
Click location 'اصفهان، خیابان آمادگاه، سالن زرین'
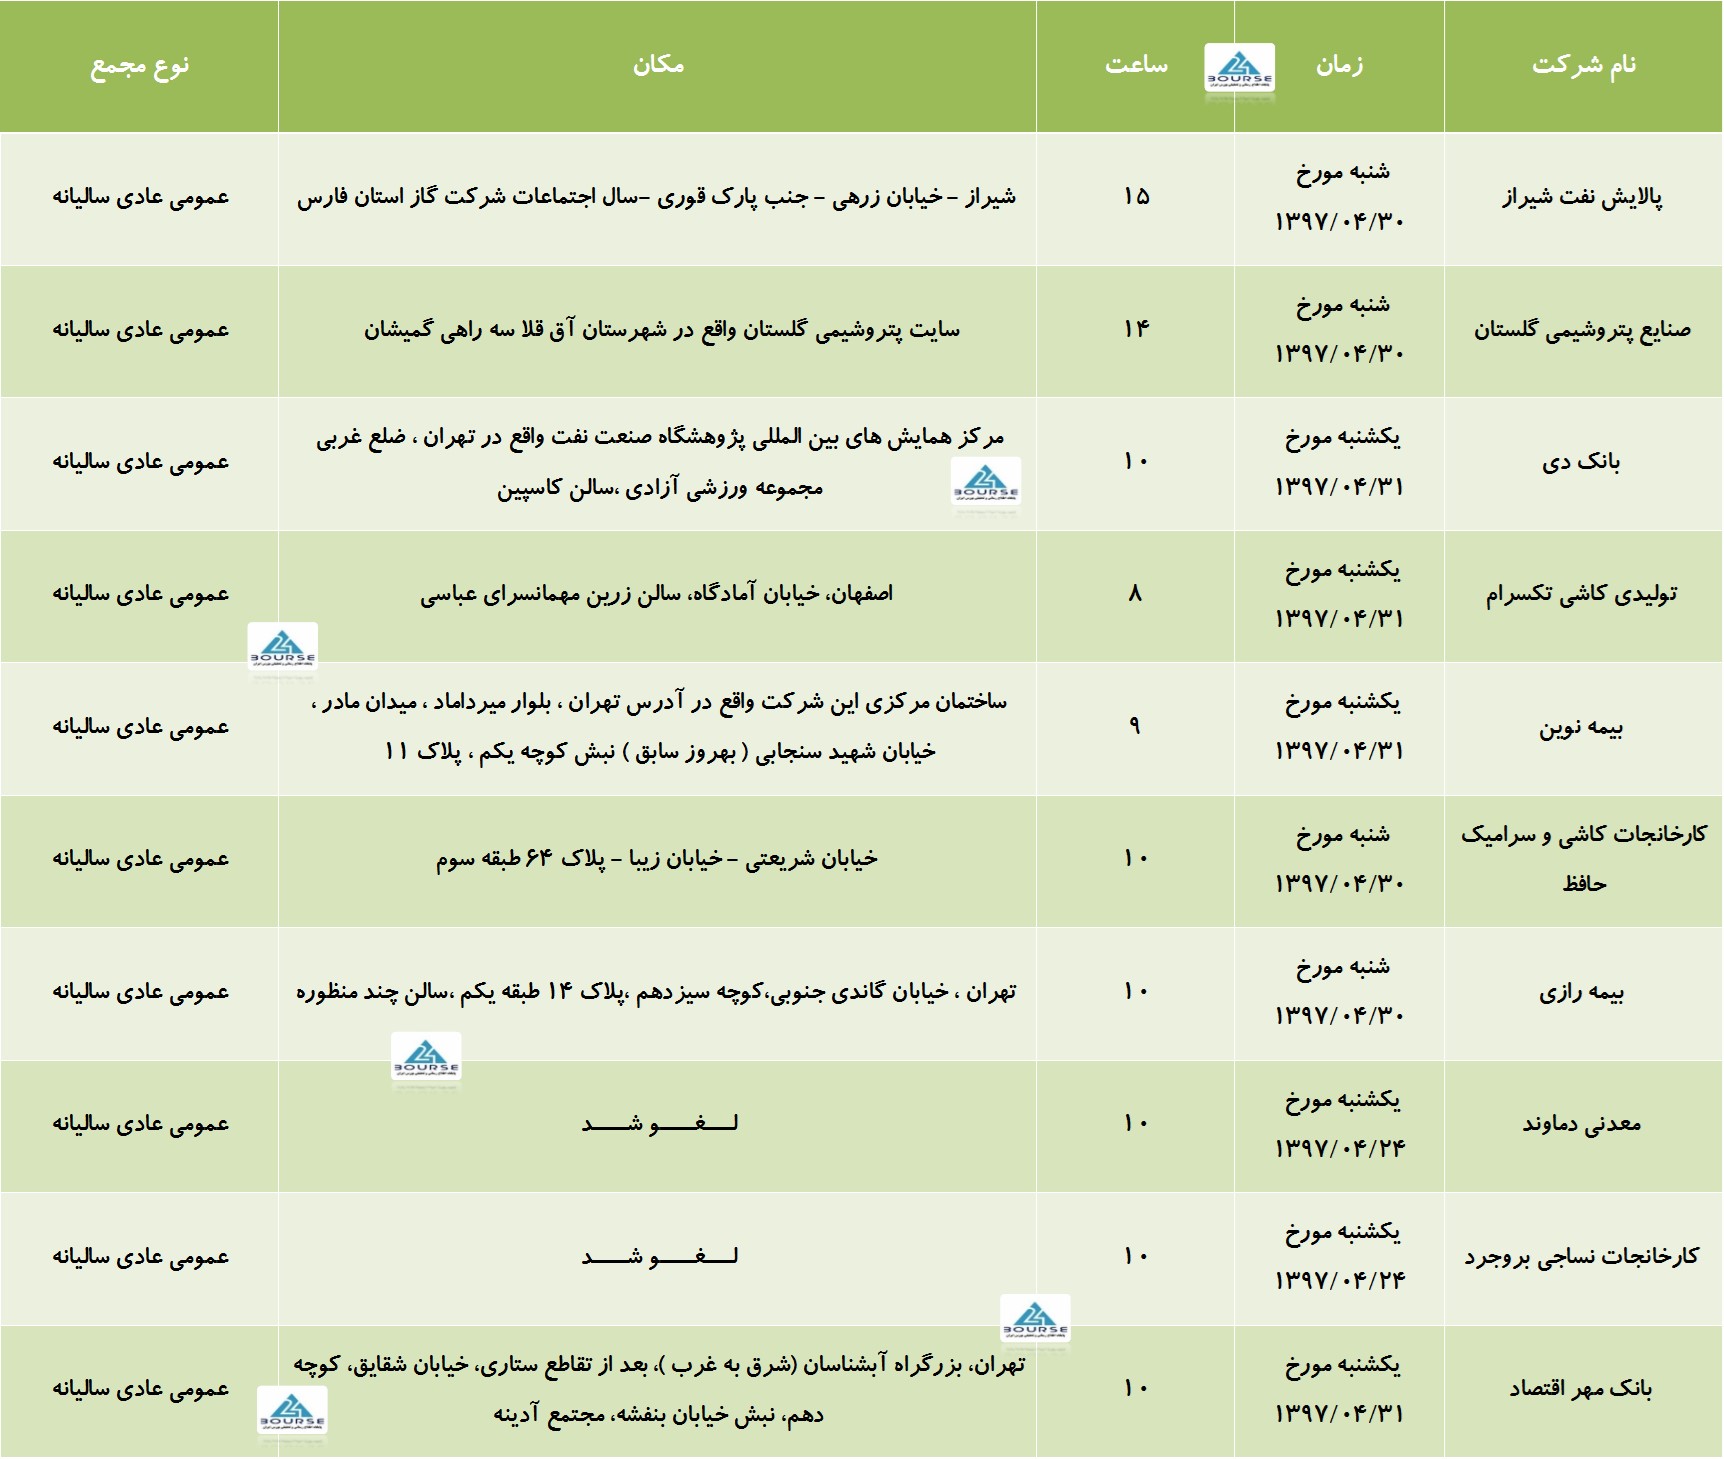(657, 594)
